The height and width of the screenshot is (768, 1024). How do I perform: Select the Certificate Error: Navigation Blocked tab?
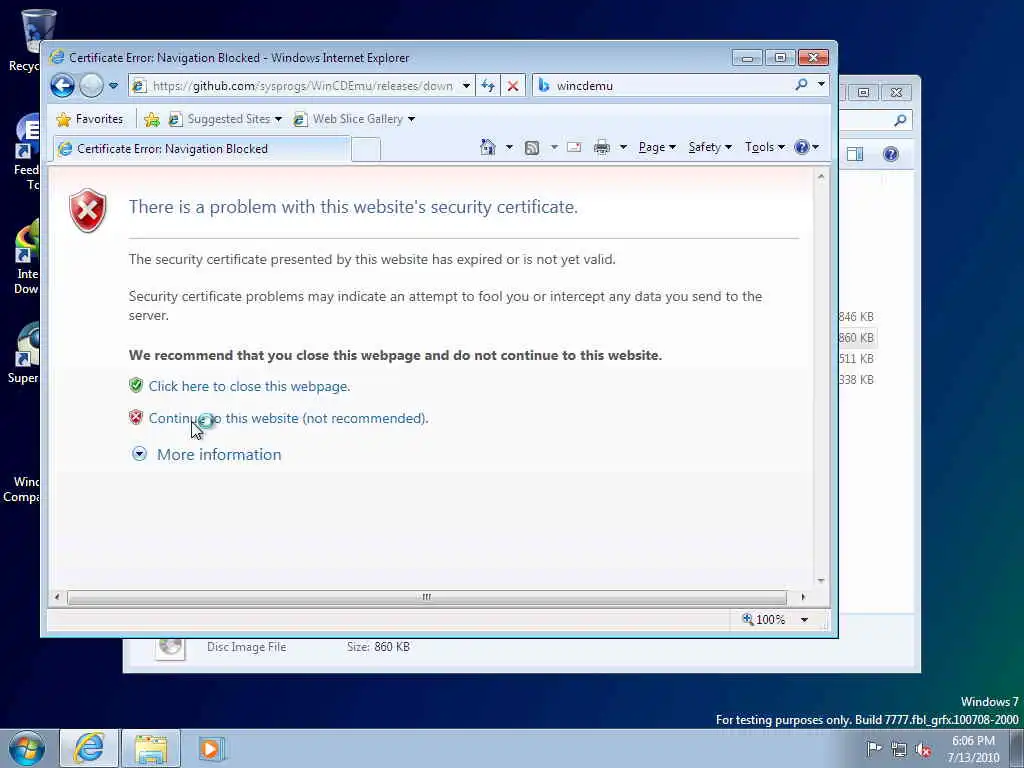click(x=202, y=149)
